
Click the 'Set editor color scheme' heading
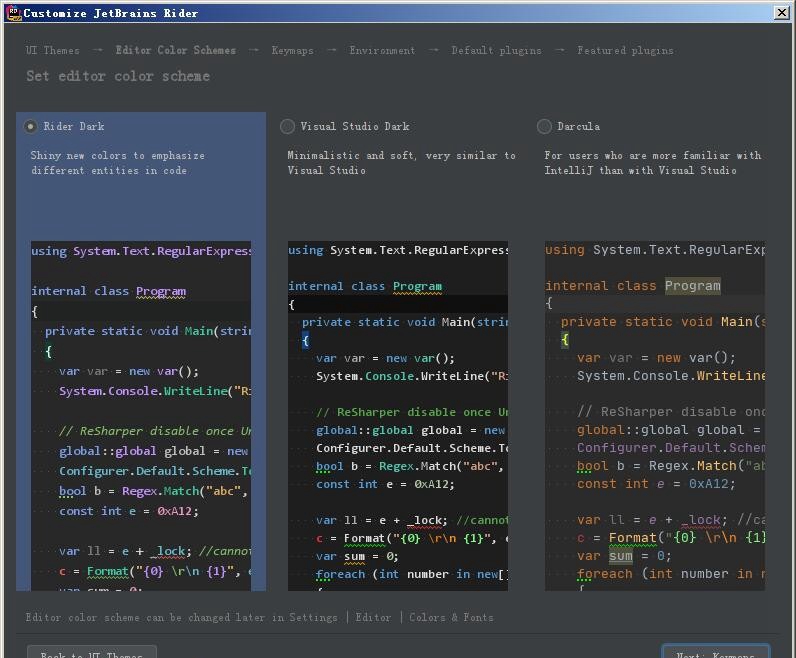pos(118,76)
